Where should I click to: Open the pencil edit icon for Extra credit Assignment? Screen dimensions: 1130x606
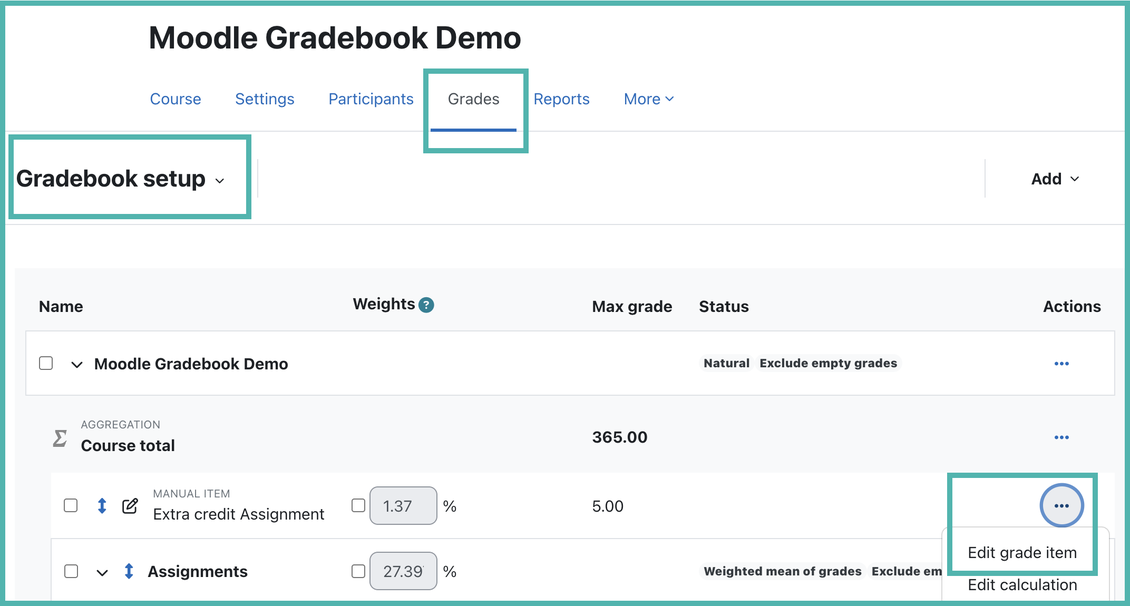[130, 505]
